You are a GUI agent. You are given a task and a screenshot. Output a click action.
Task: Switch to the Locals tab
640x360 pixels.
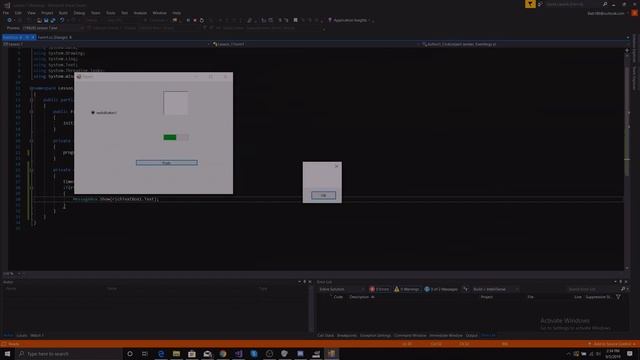[x=22, y=336]
